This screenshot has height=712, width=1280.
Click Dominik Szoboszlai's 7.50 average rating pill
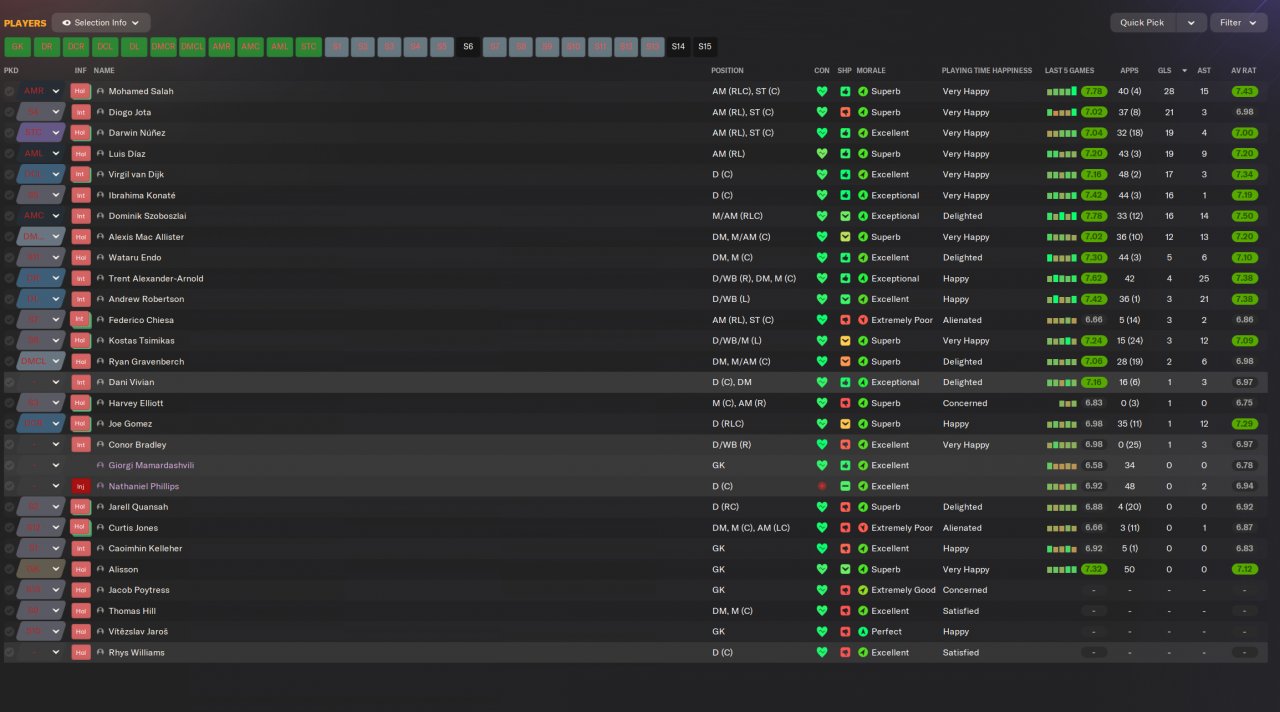[1244, 216]
